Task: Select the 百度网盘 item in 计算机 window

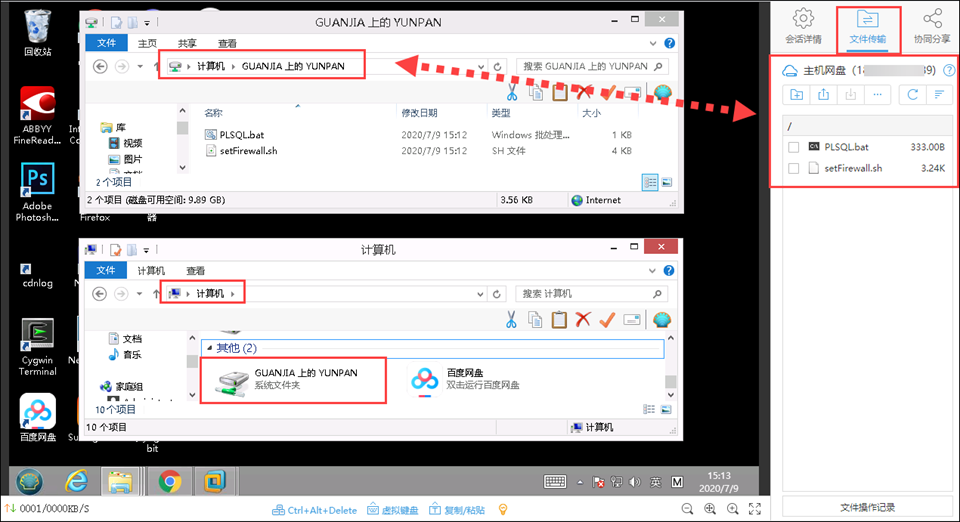Action: pos(465,379)
